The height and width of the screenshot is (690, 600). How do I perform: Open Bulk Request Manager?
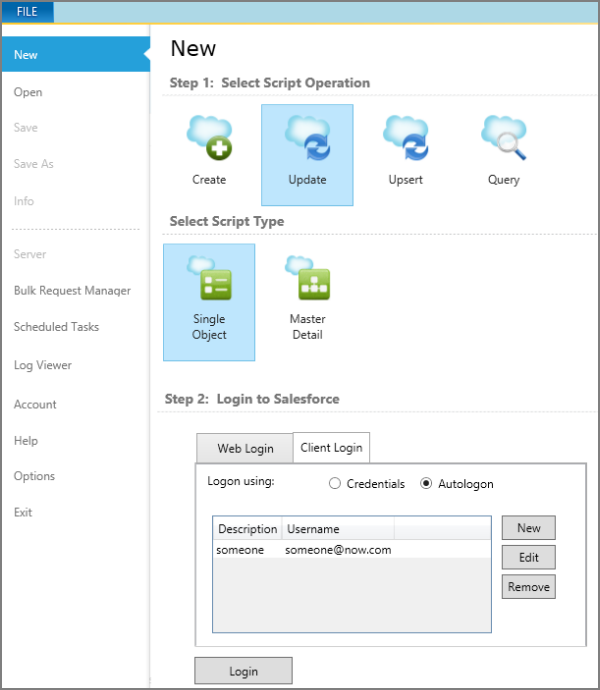pos(72,290)
